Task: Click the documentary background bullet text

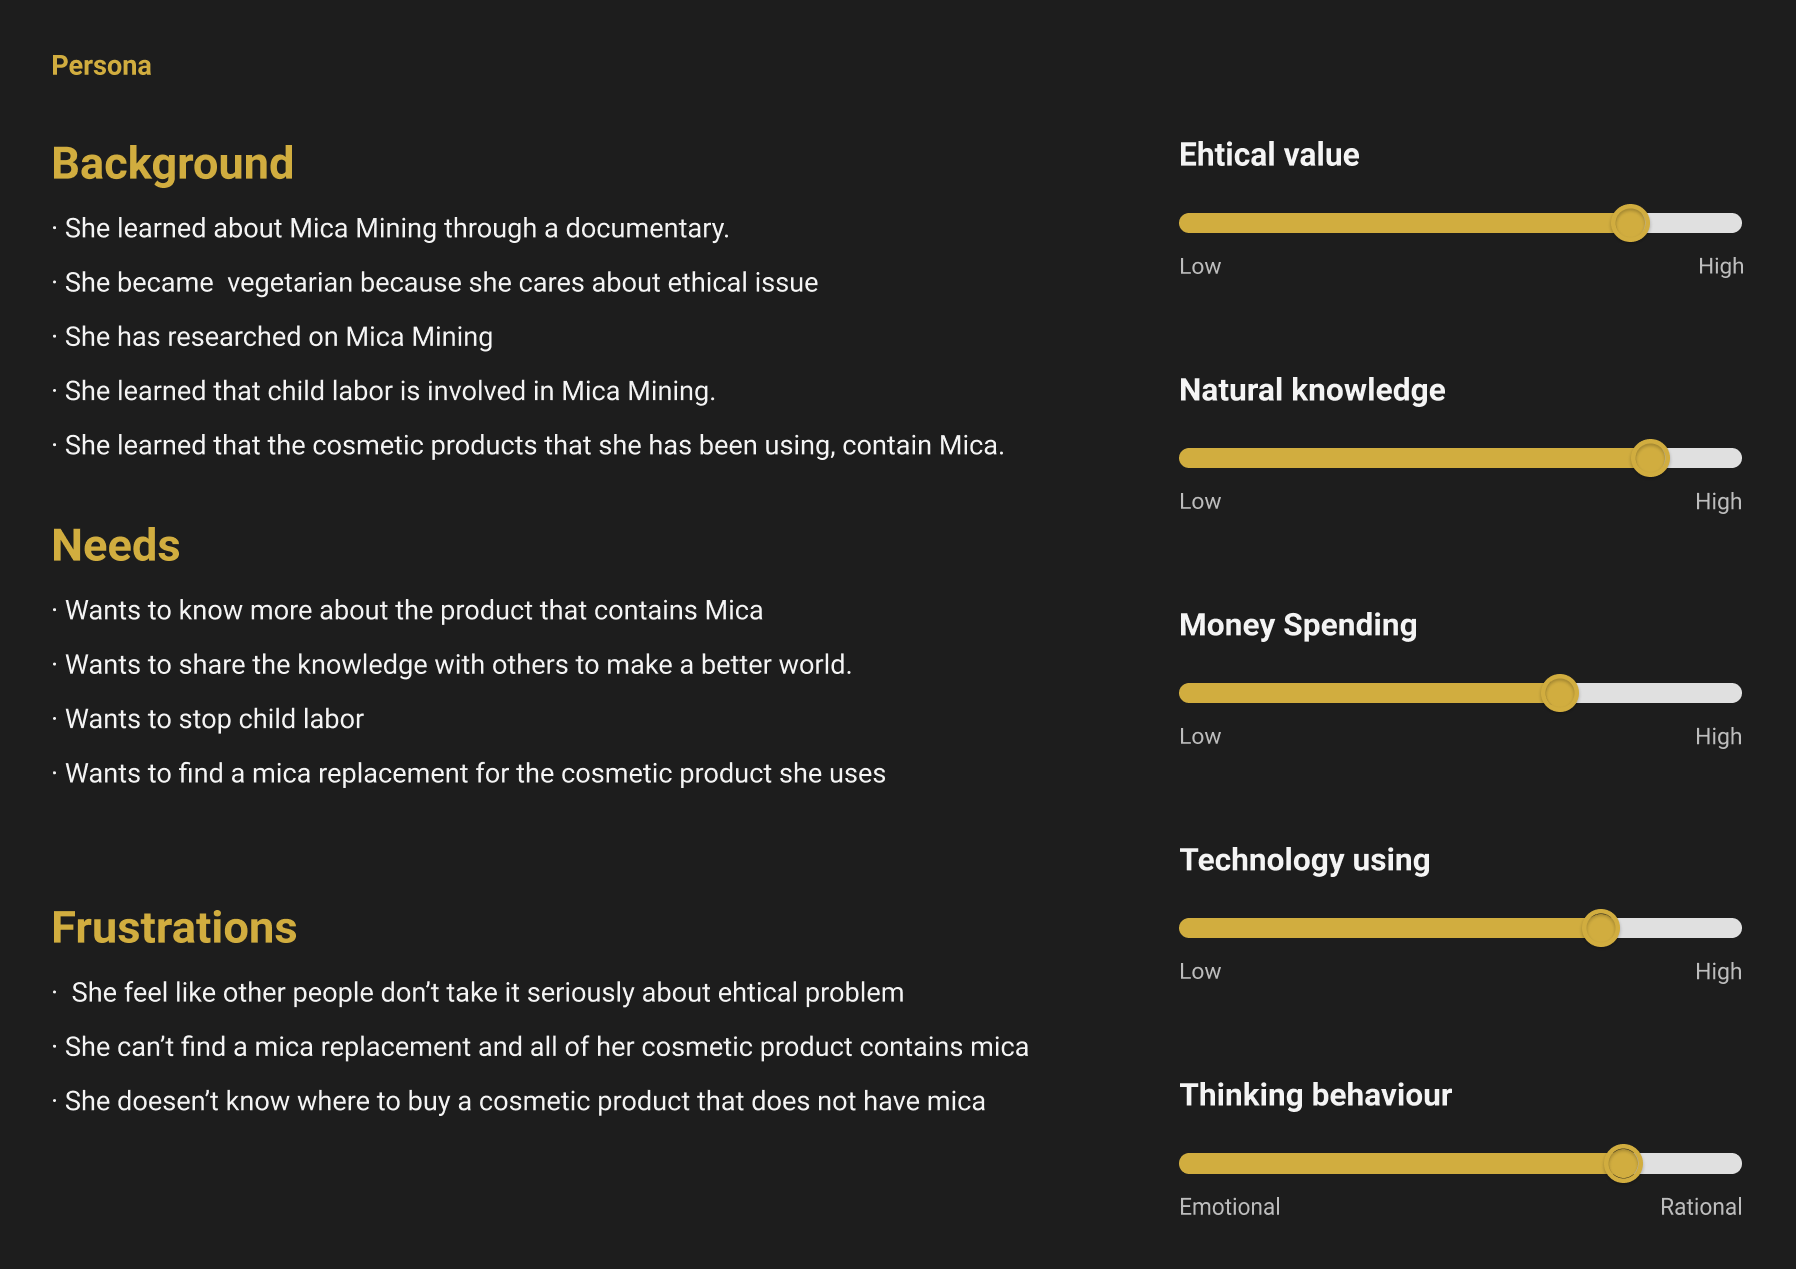Action: (397, 229)
